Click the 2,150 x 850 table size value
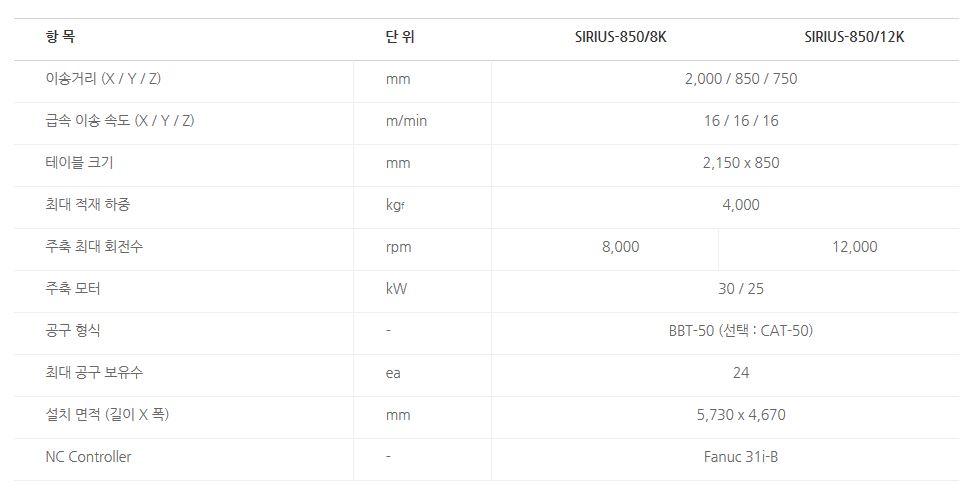This screenshot has height=497, width=972. (x=740, y=163)
